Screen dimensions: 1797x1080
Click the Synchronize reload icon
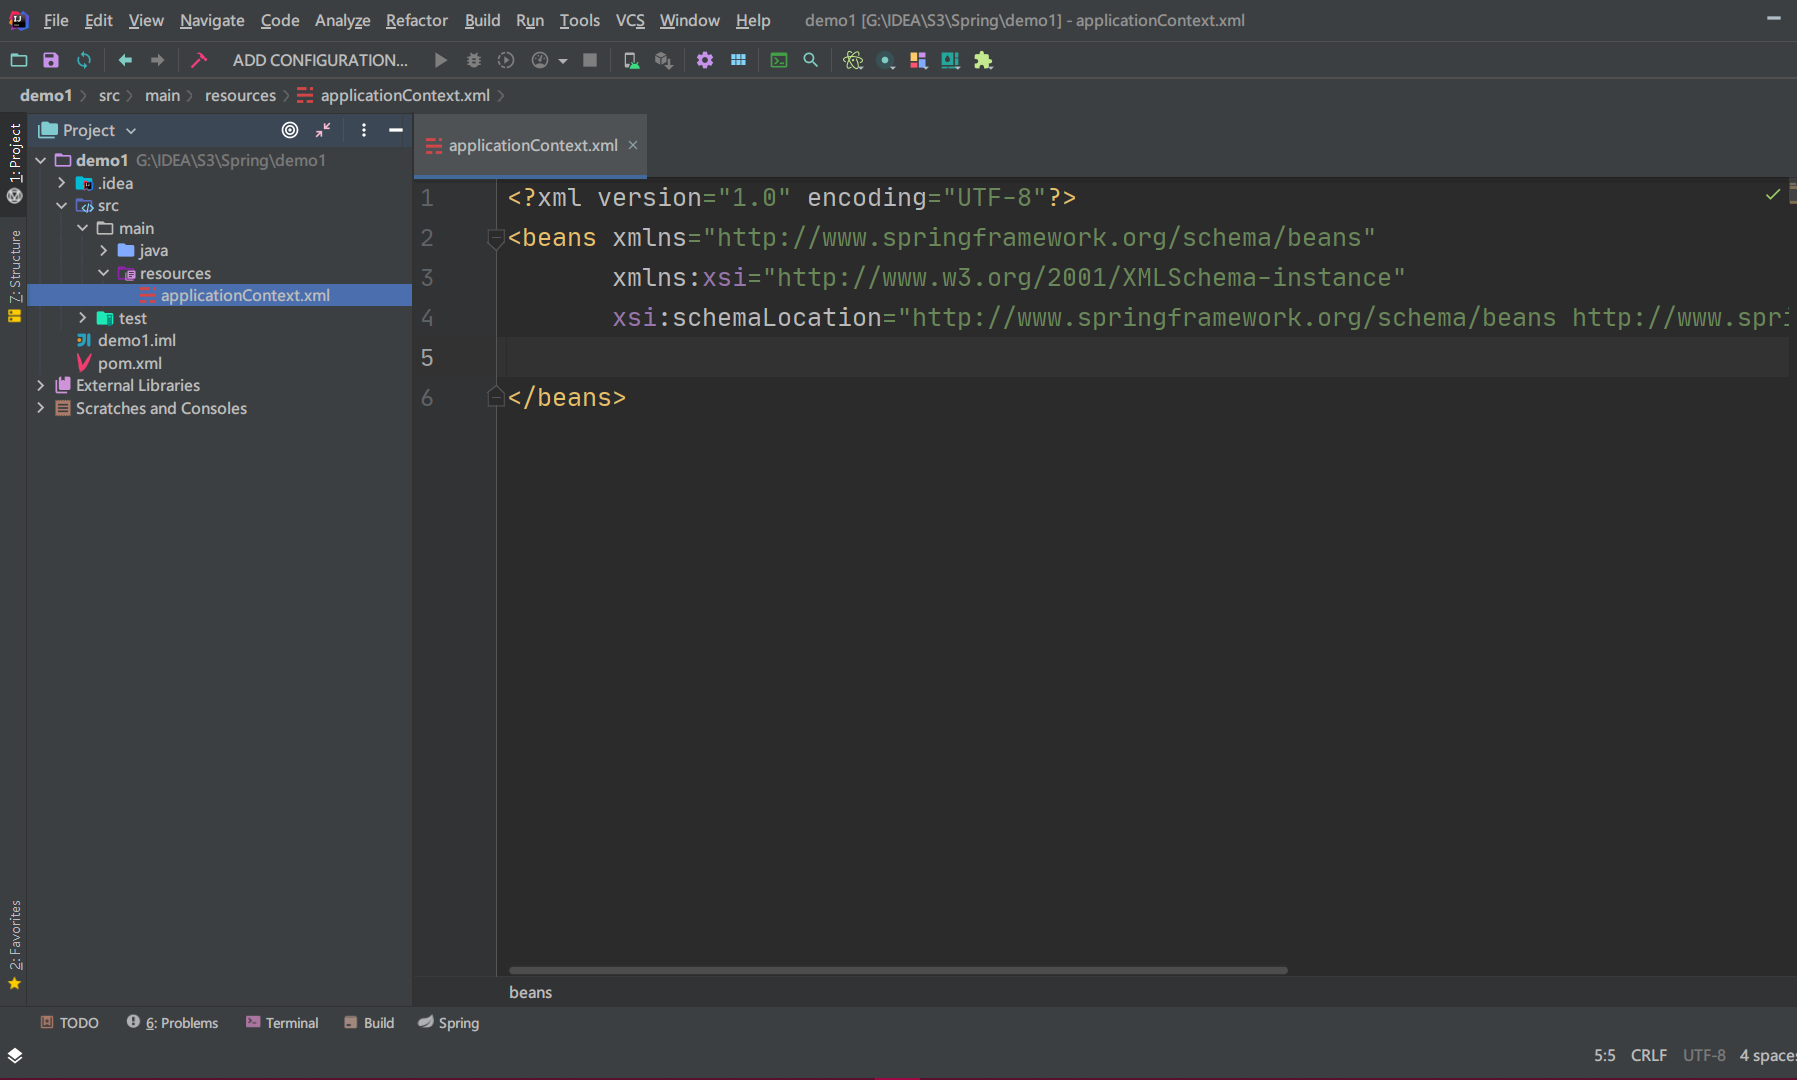click(84, 60)
